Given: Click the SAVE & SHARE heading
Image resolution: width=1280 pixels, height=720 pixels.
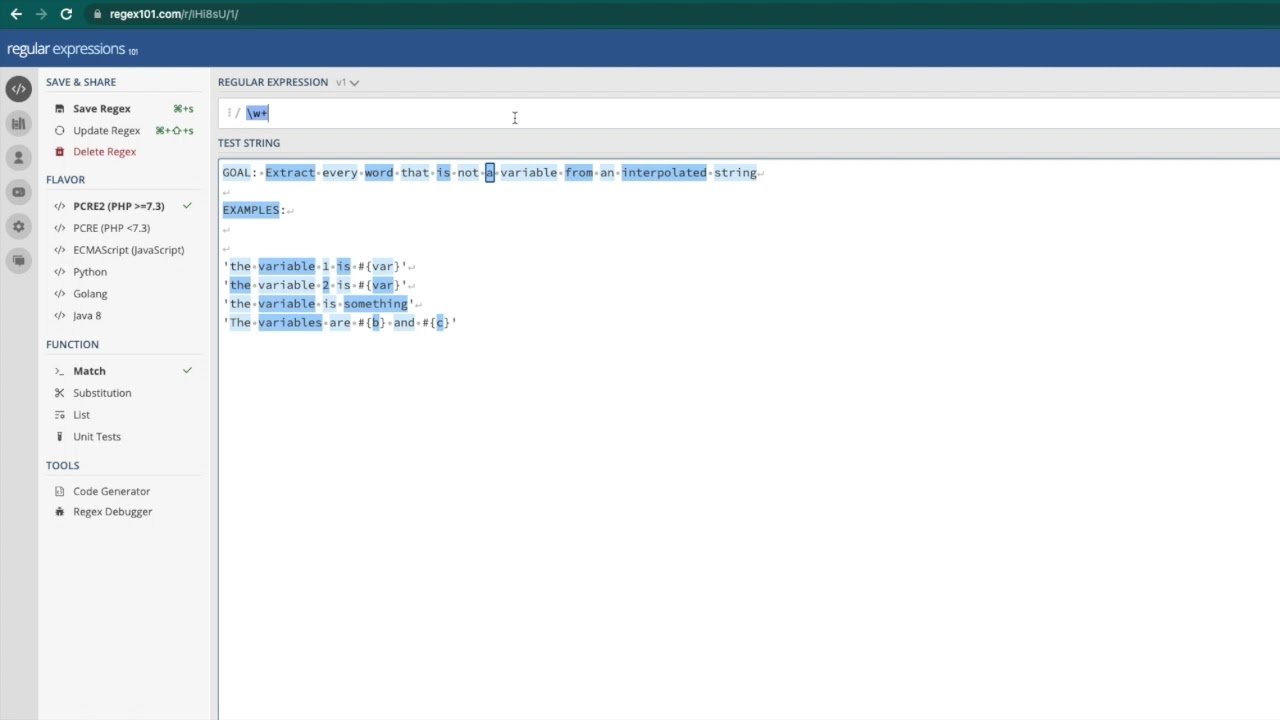Looking at the screenshot, I should 81,82.
